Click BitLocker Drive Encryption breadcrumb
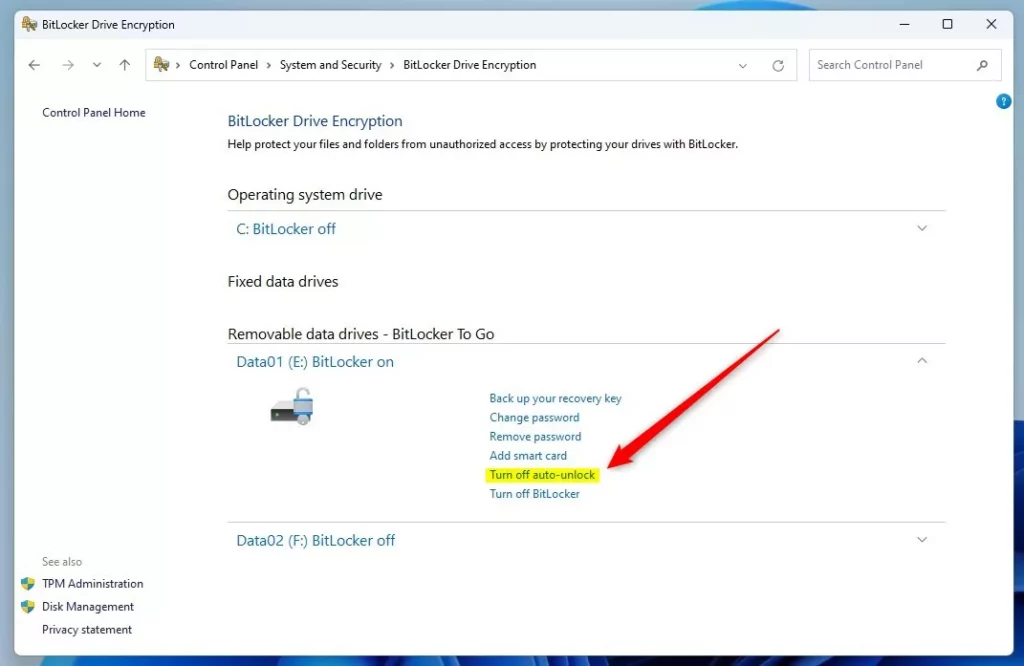Image resolution: width=1024 pixels, height=666 pixels. click(470, 65)
